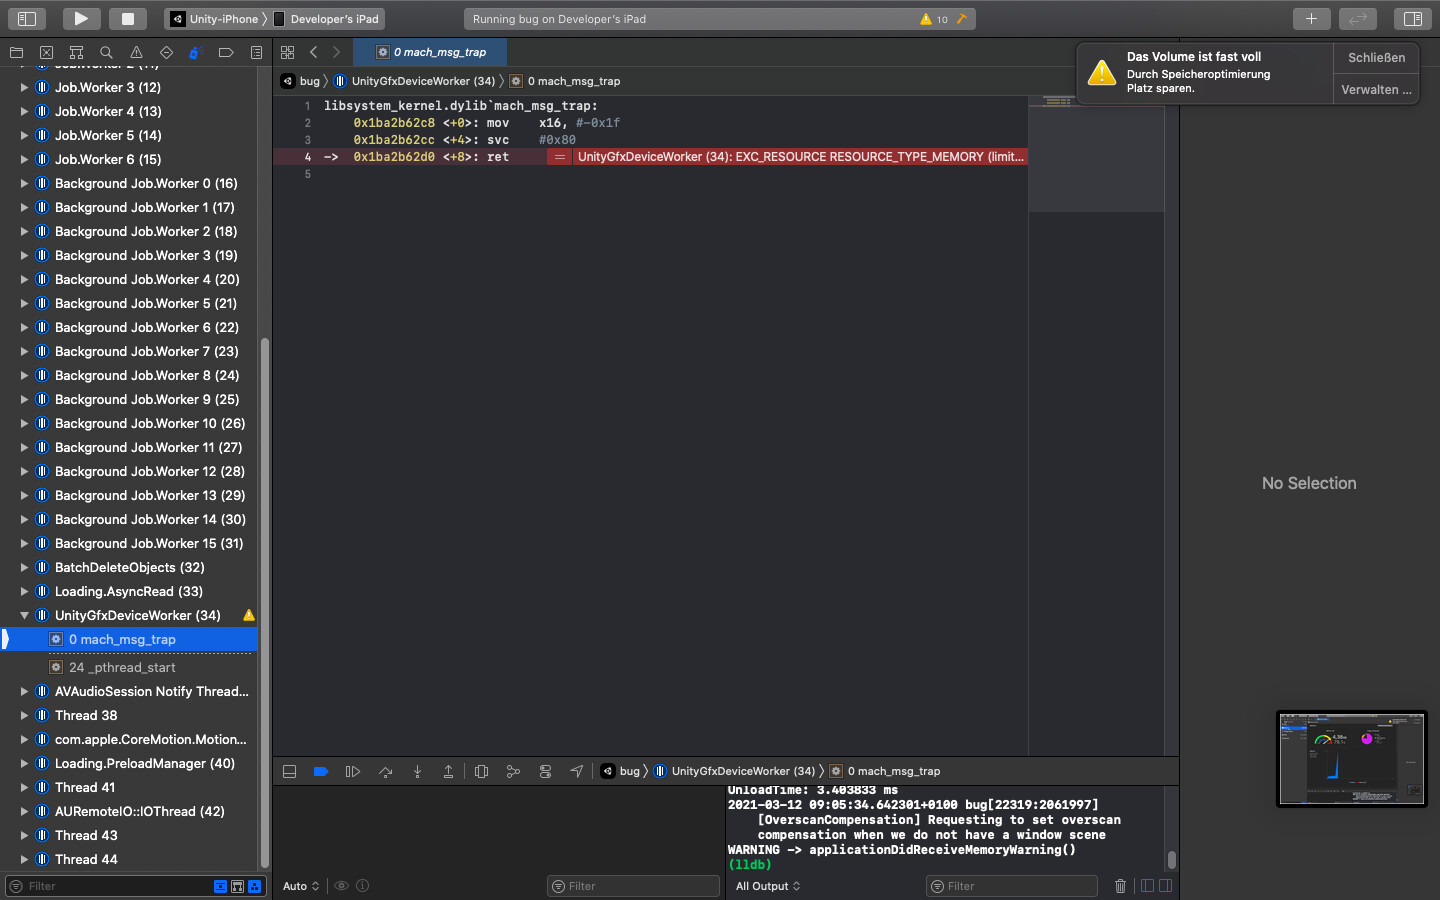Open the Report navigator list icon

(256, 52)
